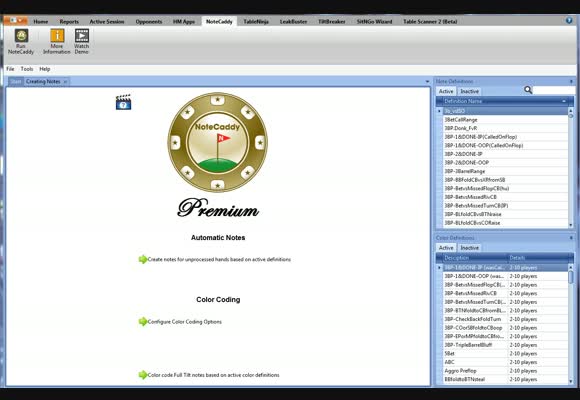
Task: Open the document tabs dropdown arrow
Action: [x=427, y=81]
